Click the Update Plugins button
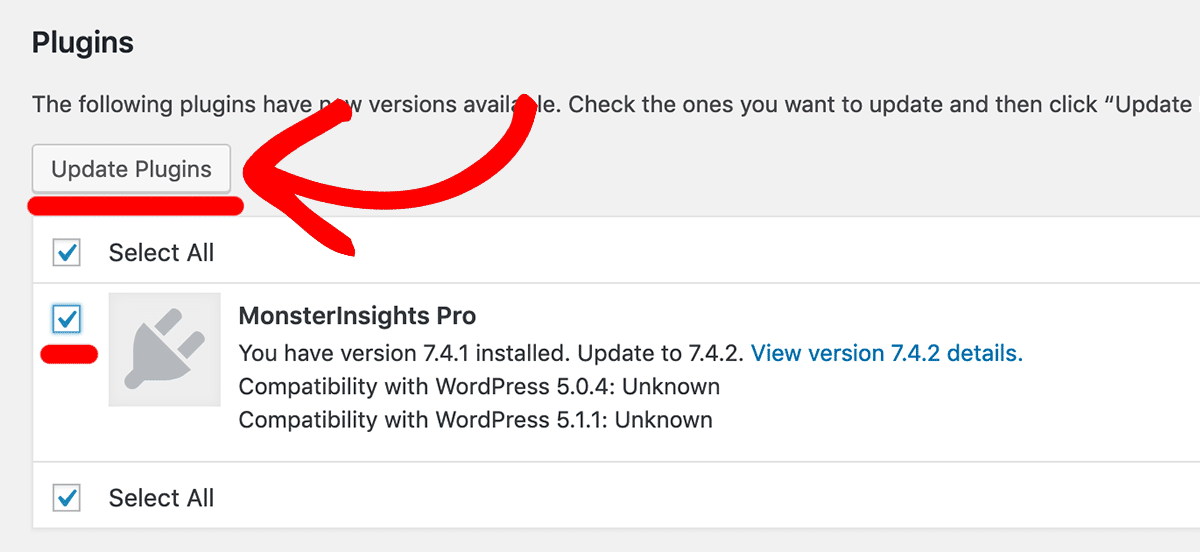This screenshot has height=552, width=1200. [x=131, y=169]
